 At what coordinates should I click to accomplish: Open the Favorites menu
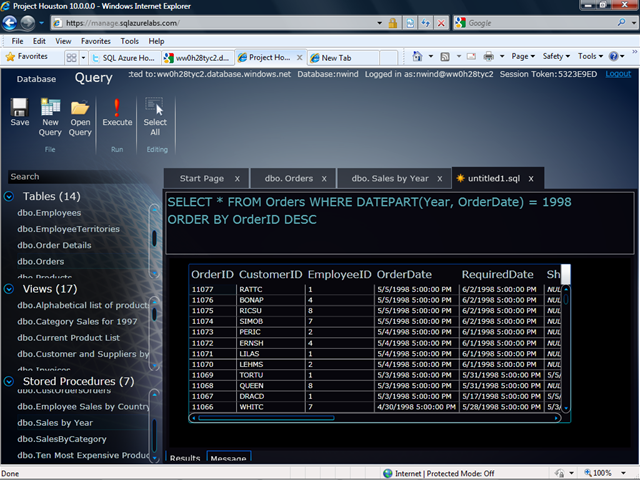(x=96, y=41)
